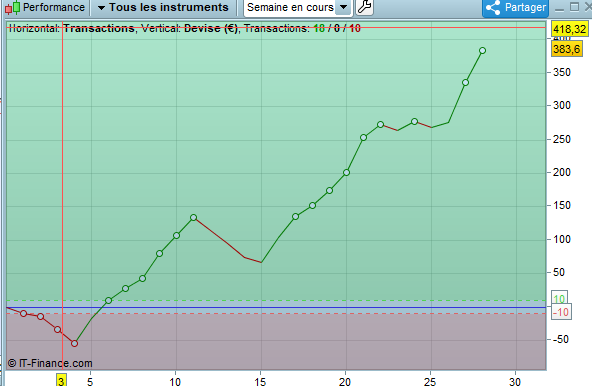Click the data point at transaction 27

click(465, 82)
